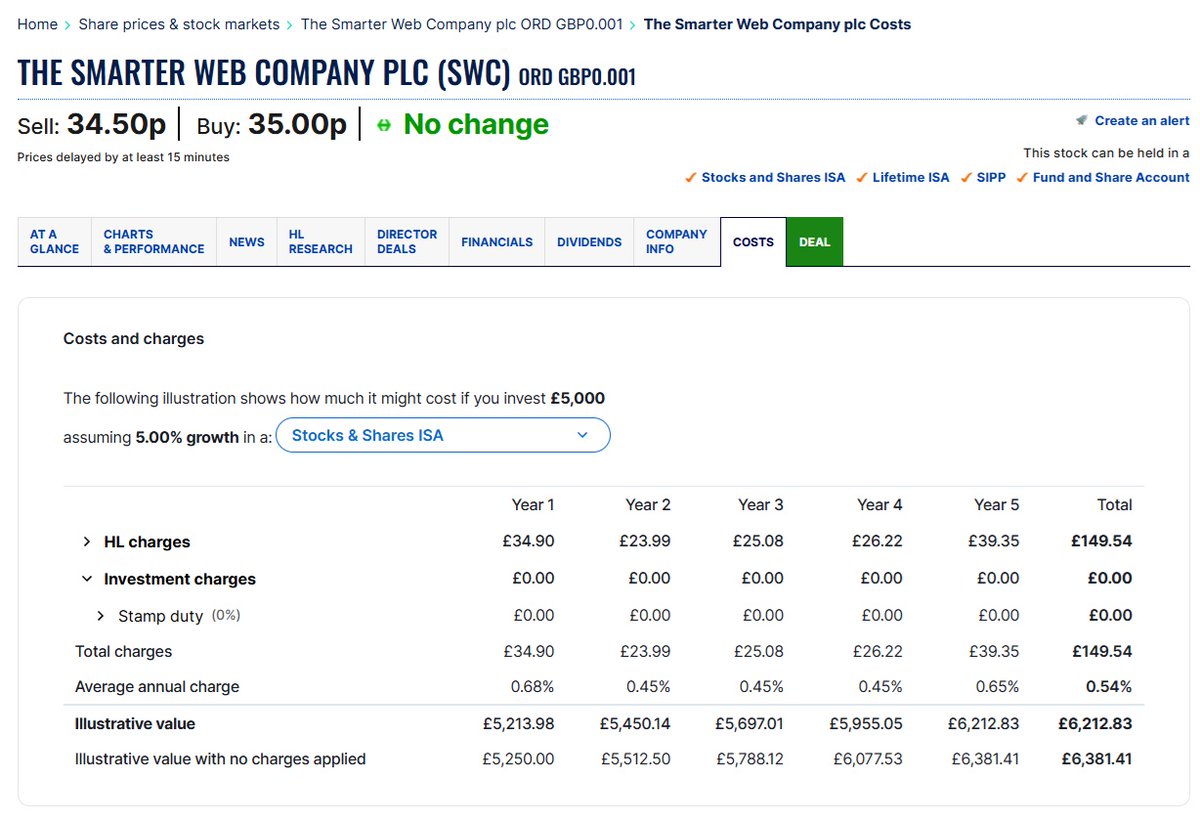The image size is (1200, 823).
Task: Click the Create an alert bell icon
Action: click(x=1081, y=120)
